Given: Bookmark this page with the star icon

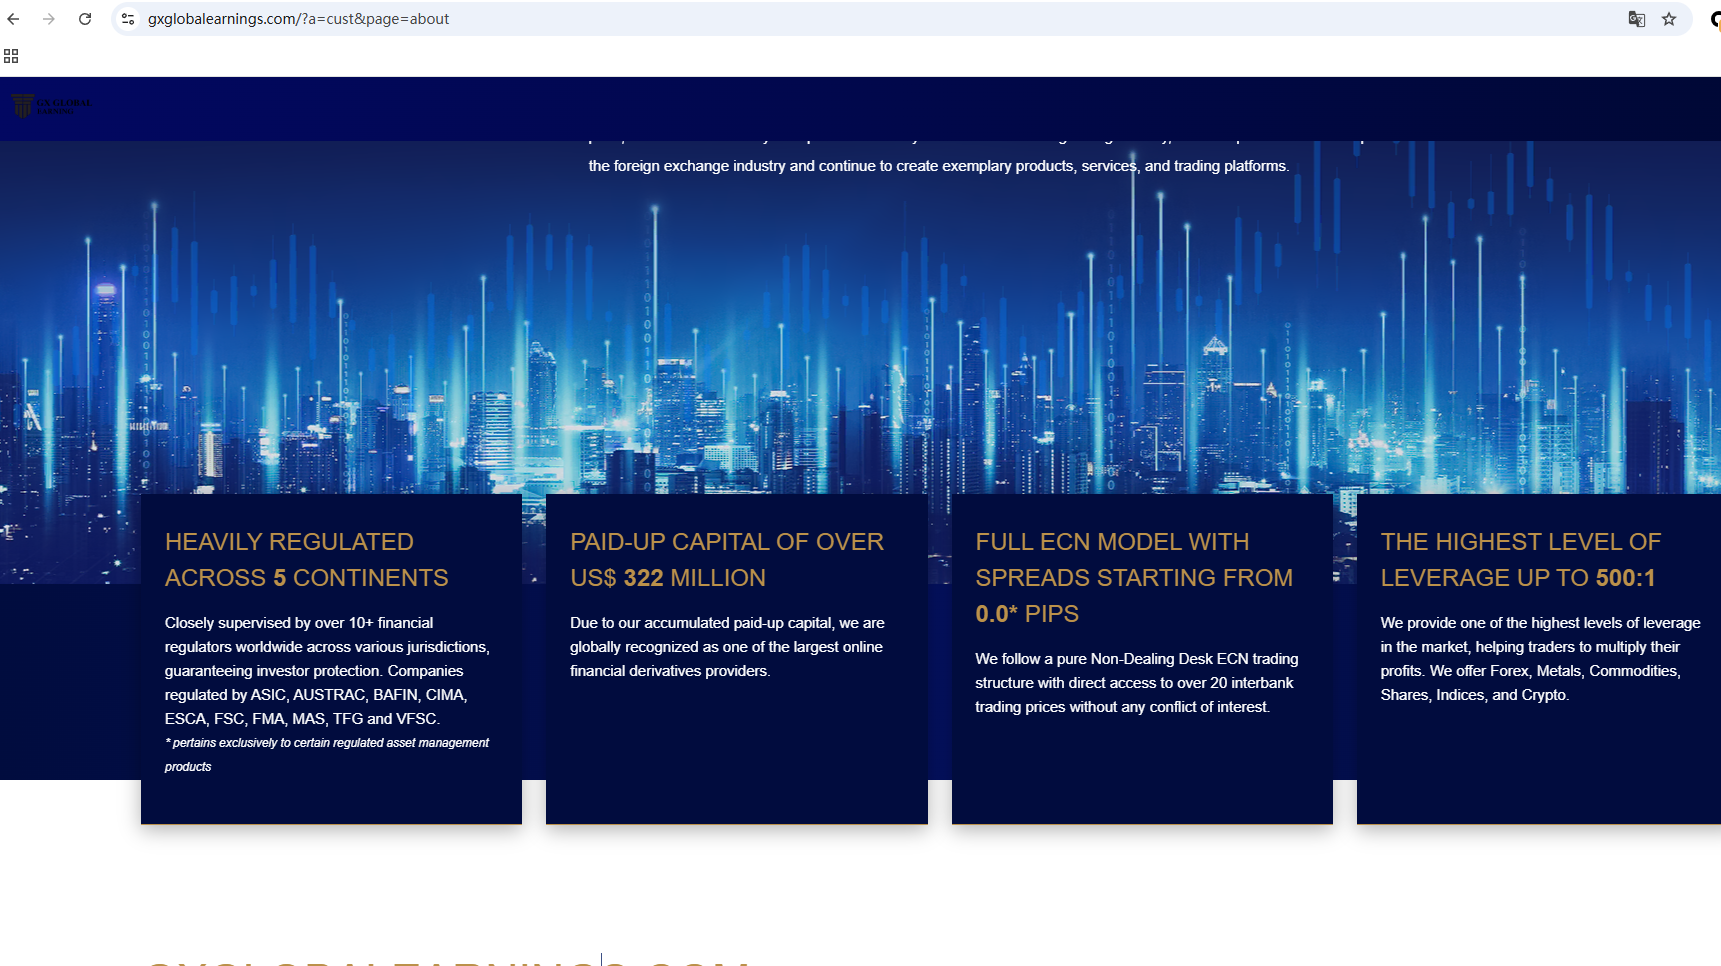Looking at the screenshot, I should [x=1669, y=19].
